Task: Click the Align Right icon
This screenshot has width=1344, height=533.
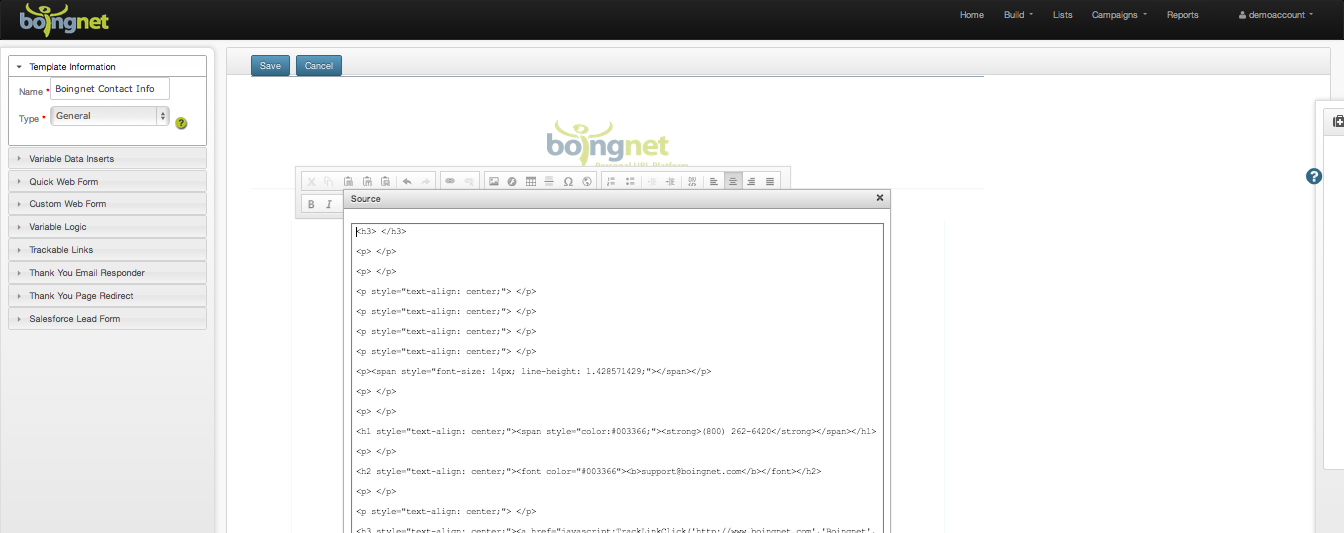Action: (x=751, y=181)
